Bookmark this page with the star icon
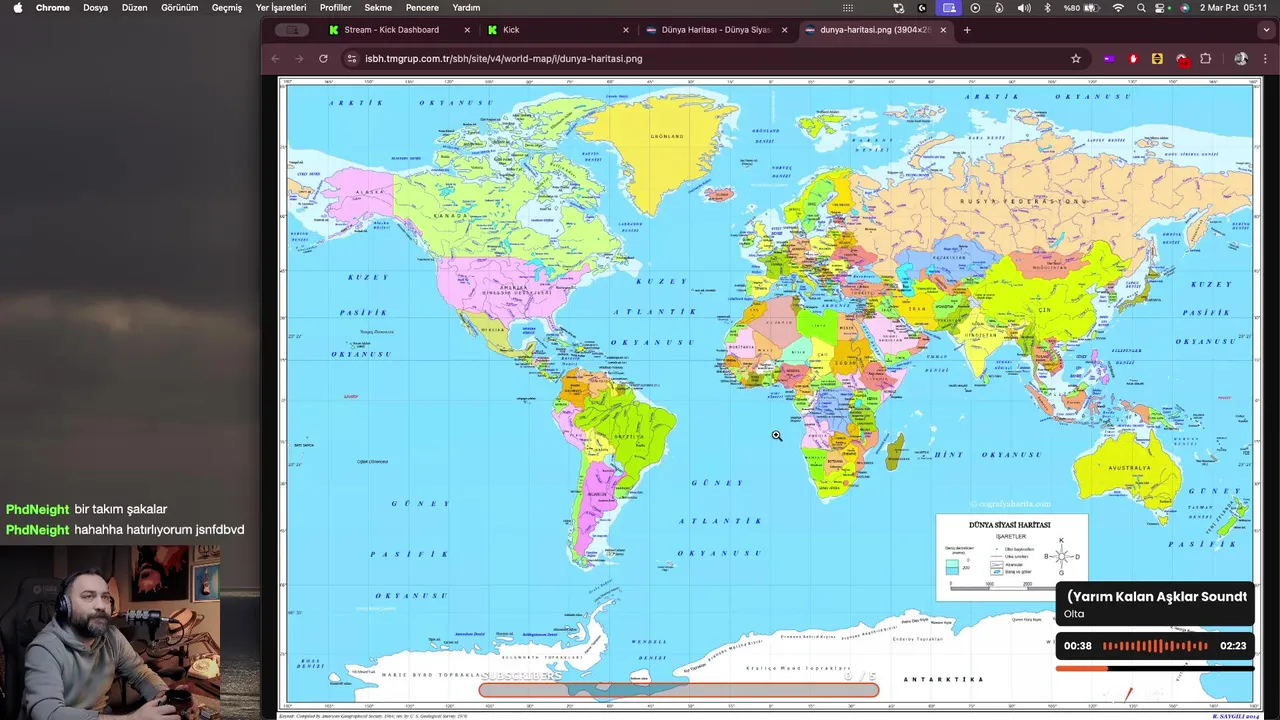 (1076, 59)
